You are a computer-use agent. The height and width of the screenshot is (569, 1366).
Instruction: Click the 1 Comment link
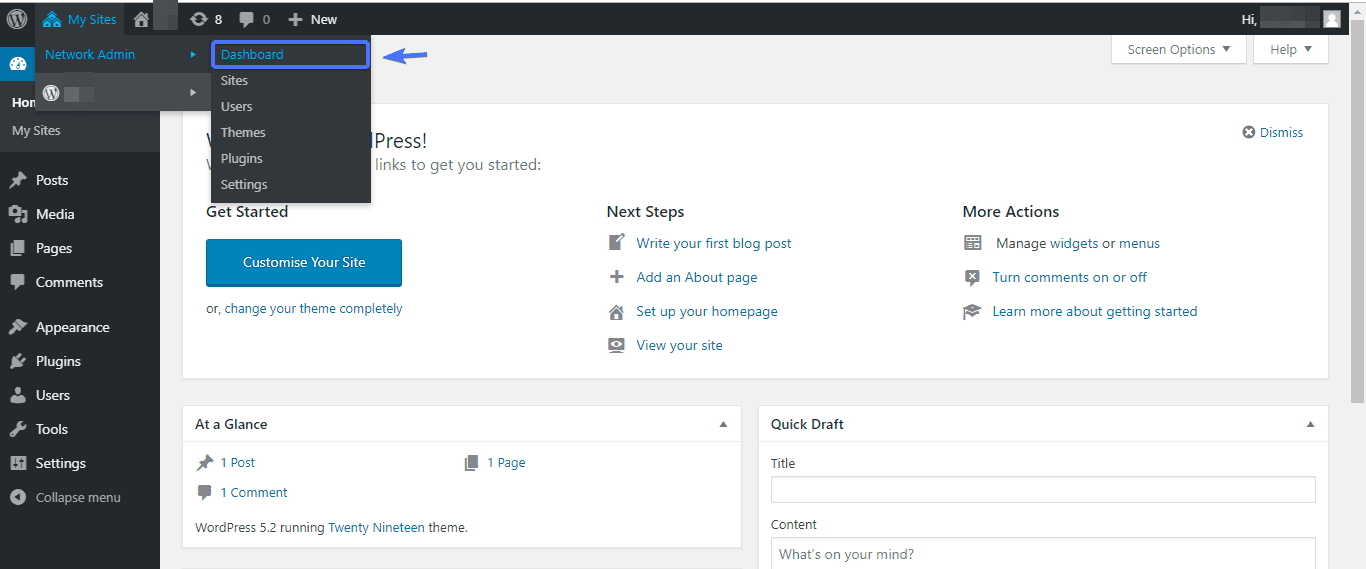(x=254, y=492)
